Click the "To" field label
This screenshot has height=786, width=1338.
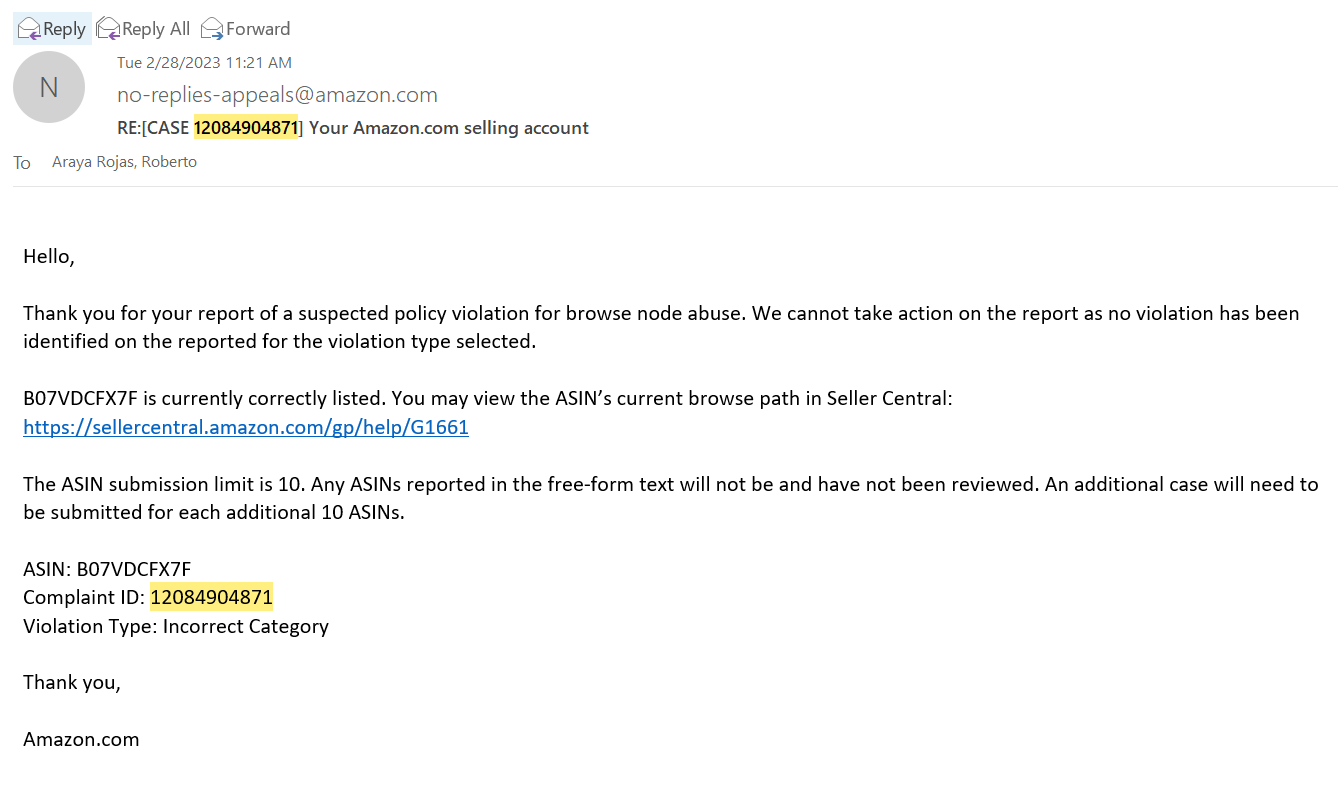(x=22, y=163)
